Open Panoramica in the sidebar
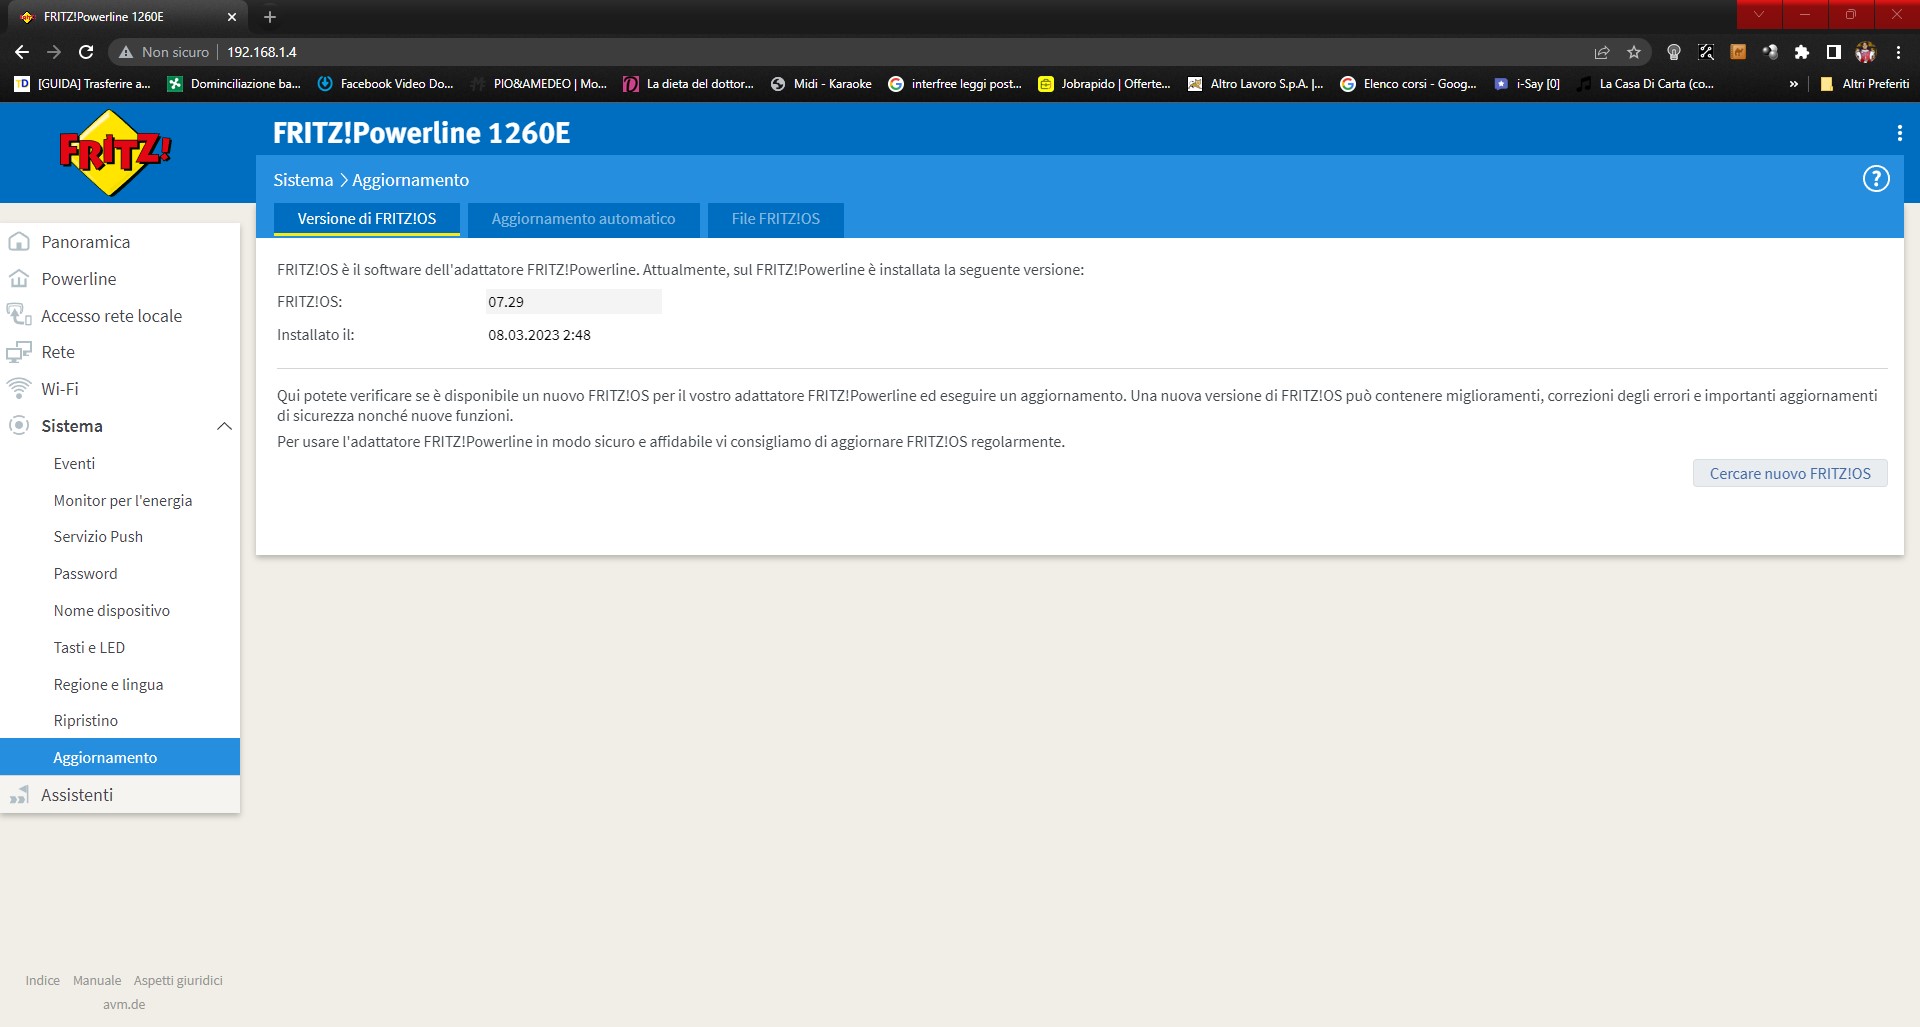 [86, 242]
